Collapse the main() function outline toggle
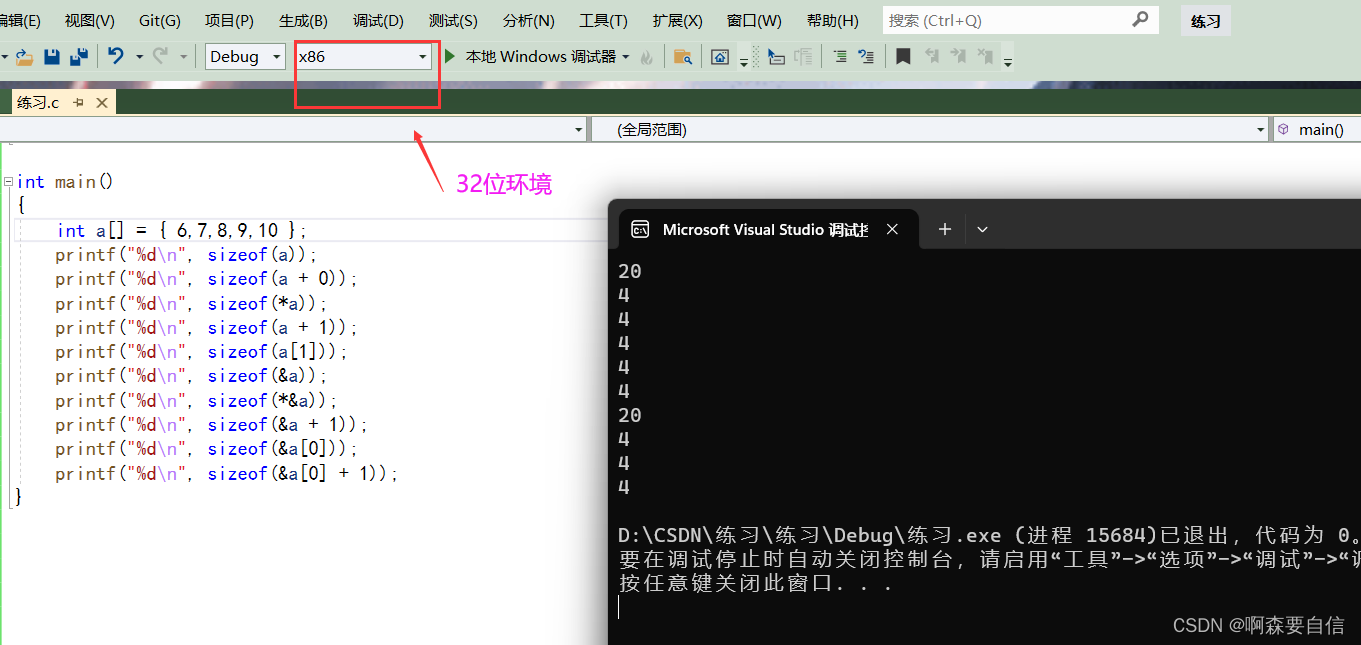This screenshot has height=645, width=1361. tap(8, 182)
